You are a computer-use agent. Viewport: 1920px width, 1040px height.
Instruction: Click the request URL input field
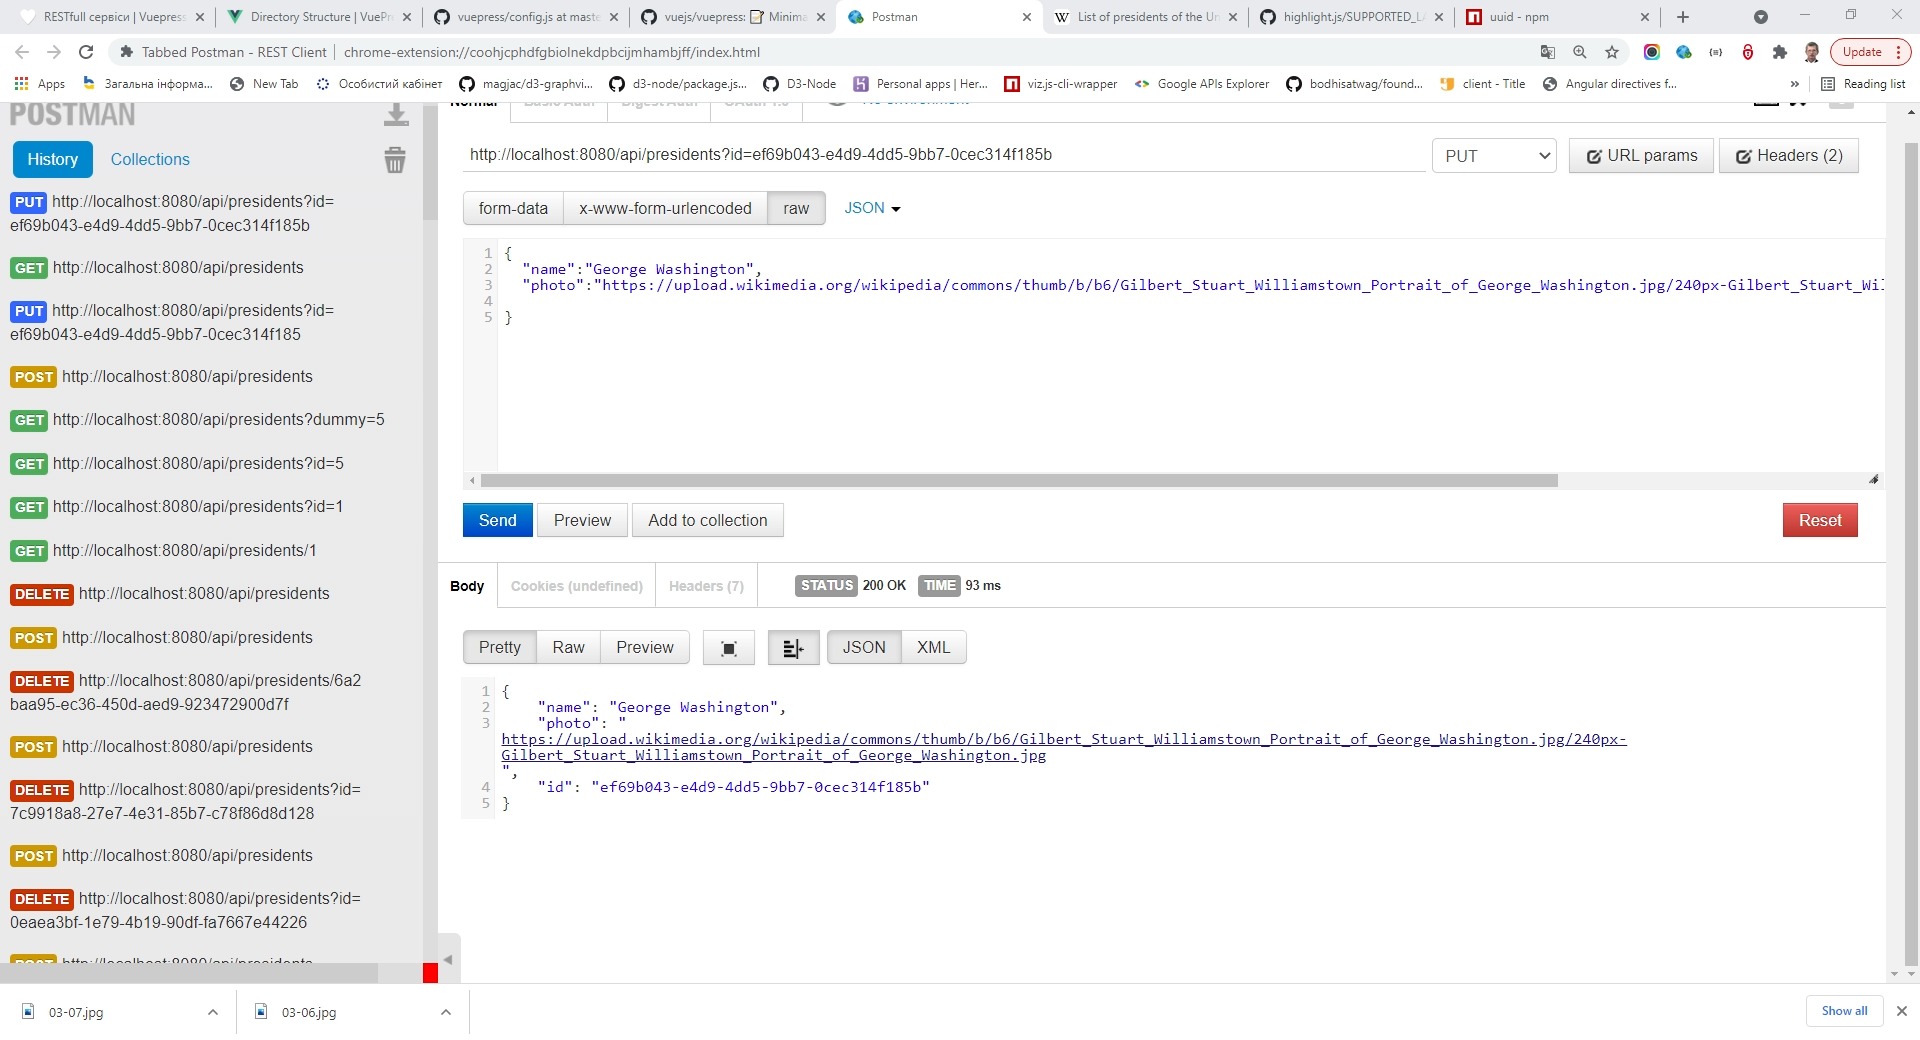tap(943, 155)
